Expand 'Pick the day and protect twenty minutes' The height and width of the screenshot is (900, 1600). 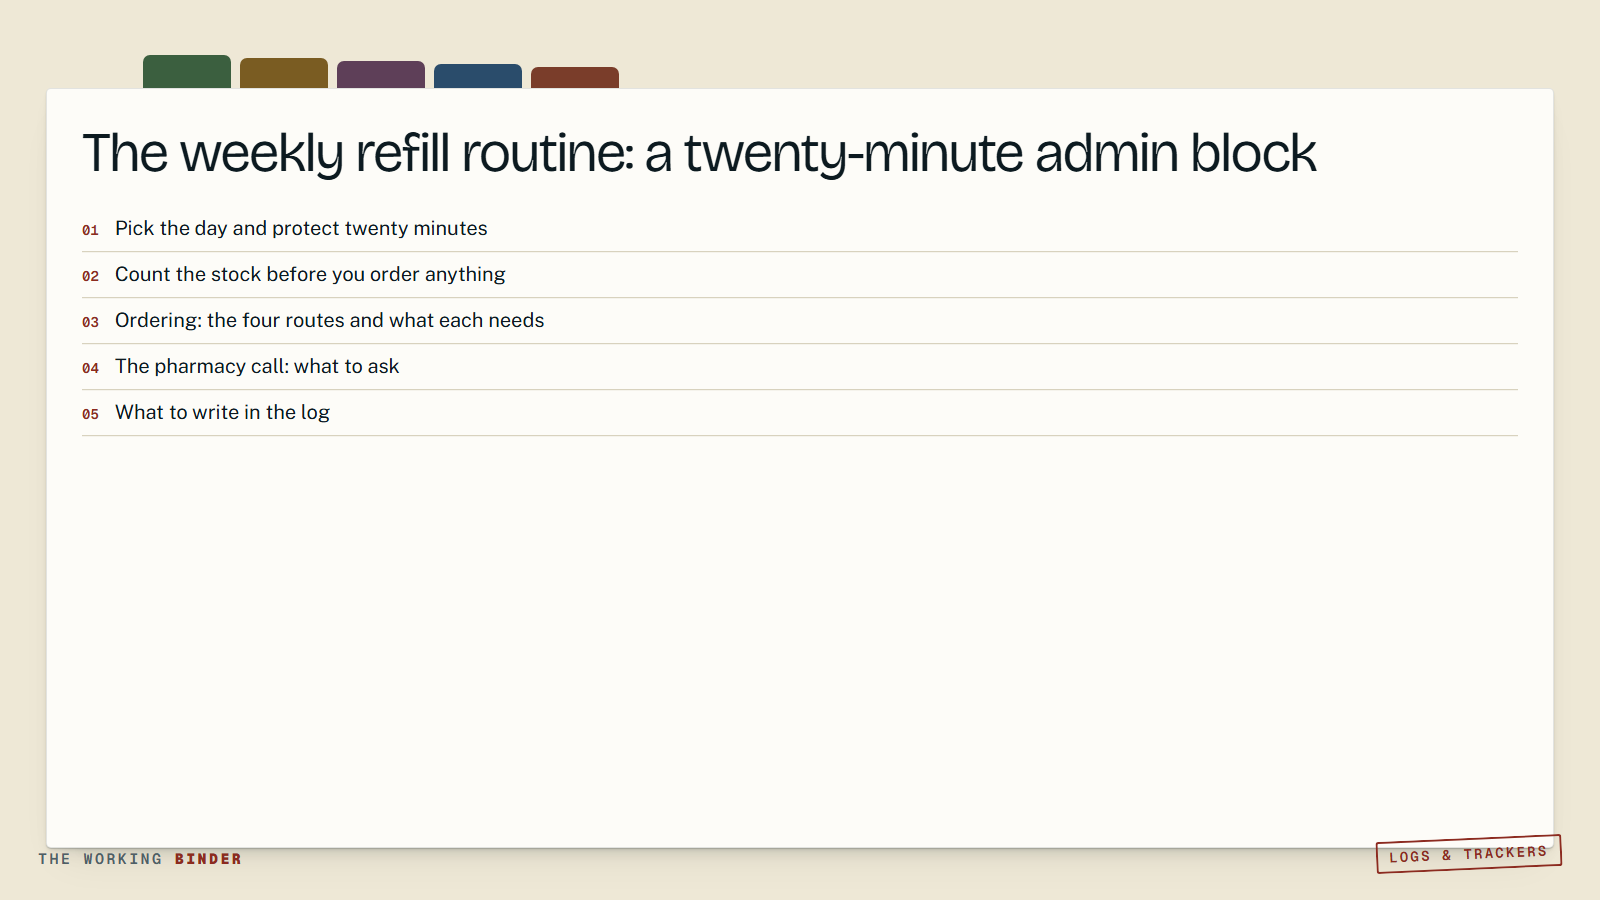800,229
